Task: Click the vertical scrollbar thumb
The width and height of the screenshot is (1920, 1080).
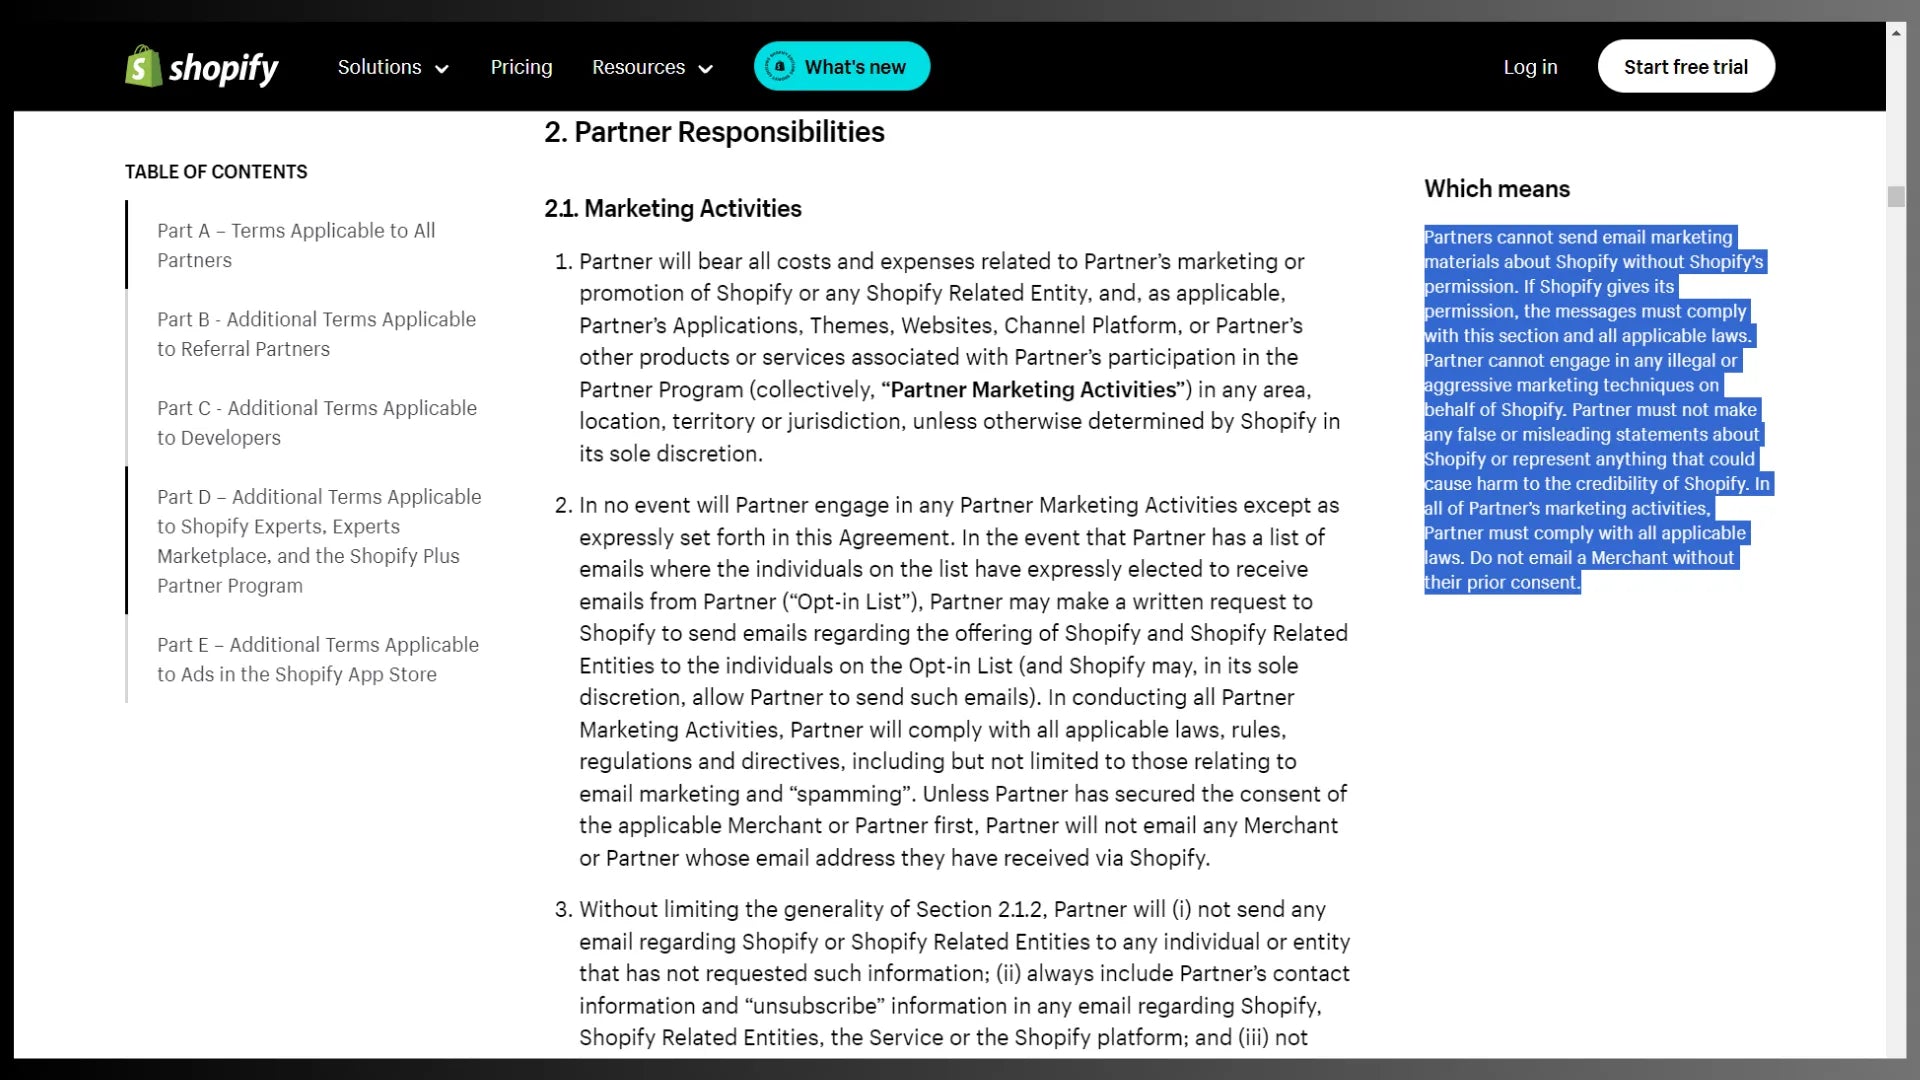Action: pyautogui.click(x=1895, y=196)
